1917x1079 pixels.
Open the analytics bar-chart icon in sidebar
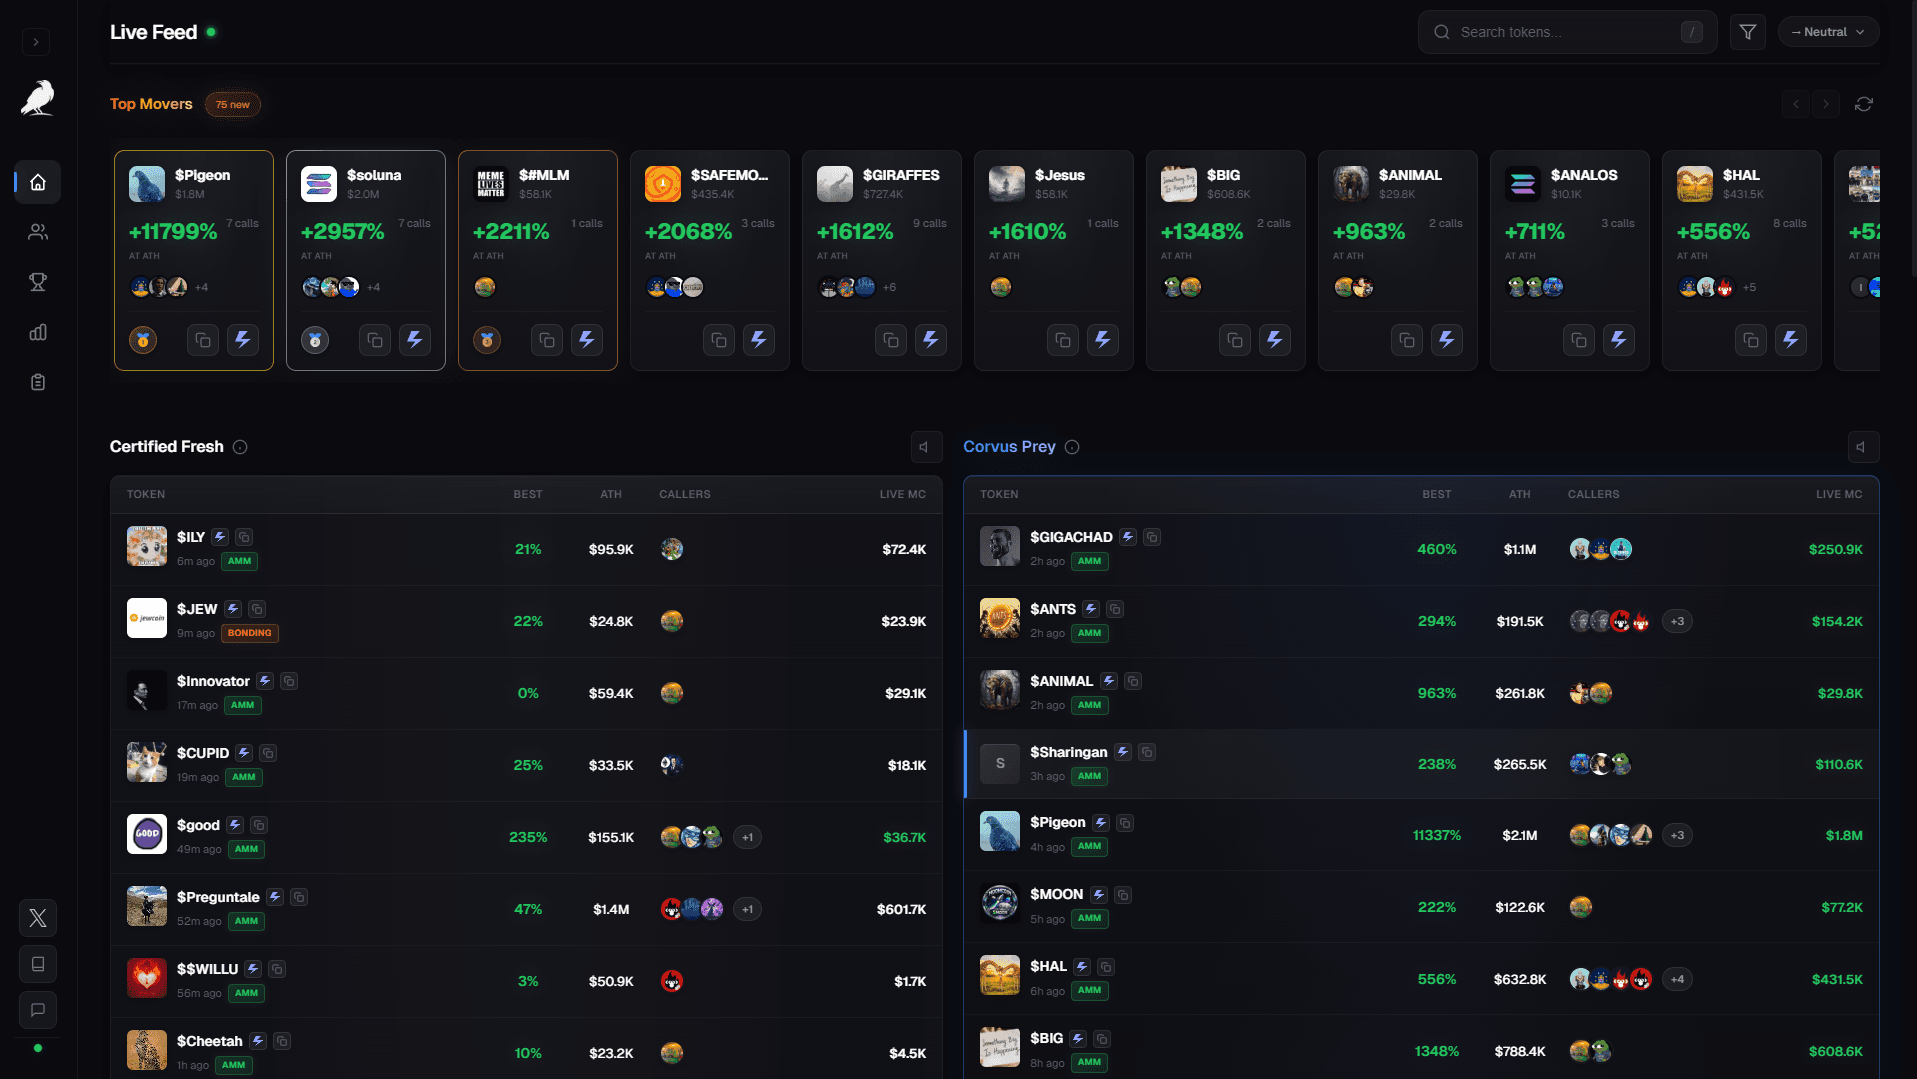pyautogui.click(x=37, y=332)
